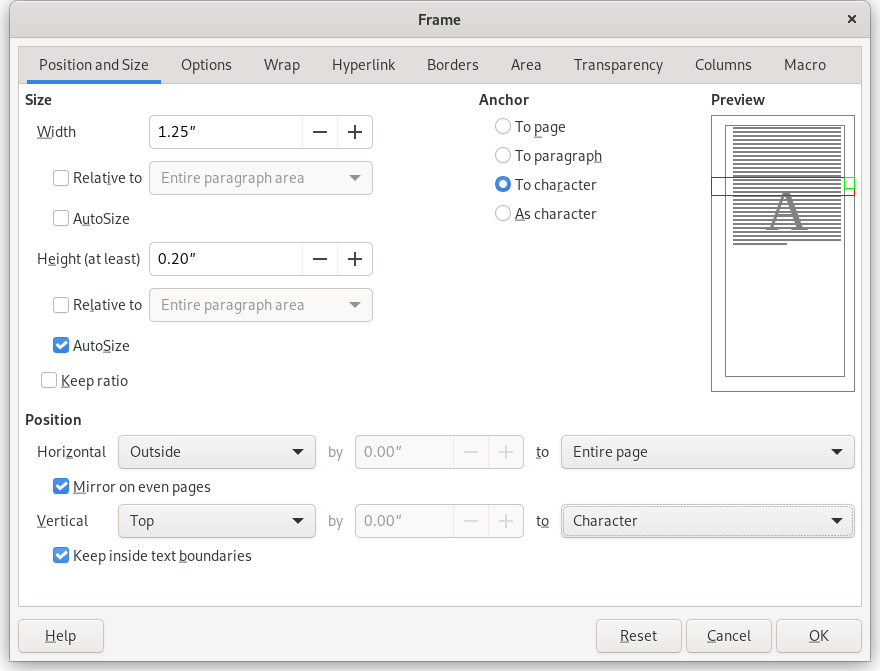The image size is (880, 671).
Task: Open the Entire page reference dropdown
Action: click(x=707, y=452)
